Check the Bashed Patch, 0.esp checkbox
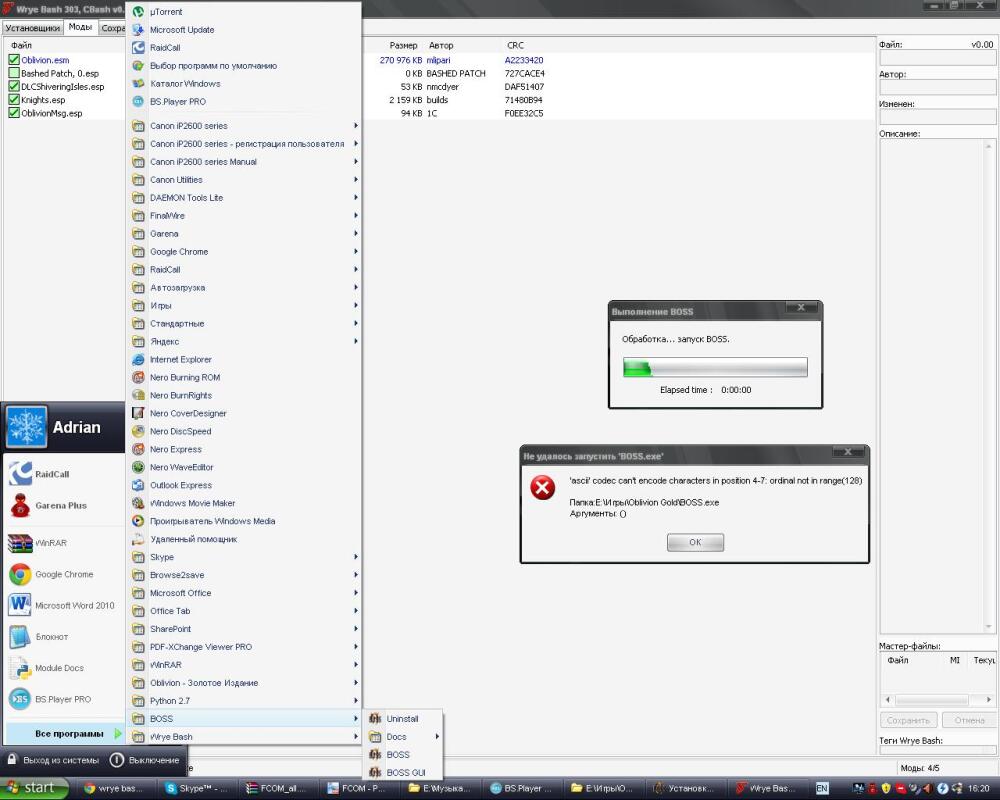This screenshot has height=800, width=1000. click(14, 73)
